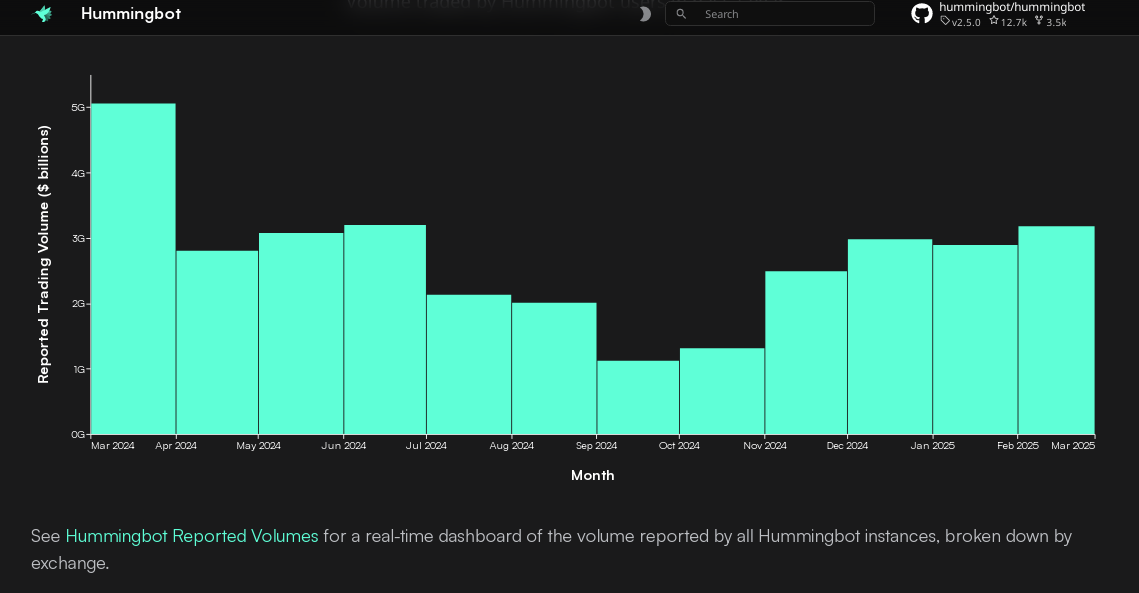This screenshot has height=593, width=1139.
Task: Click the Hummingbot site title text
Action: tap(131, 14)
